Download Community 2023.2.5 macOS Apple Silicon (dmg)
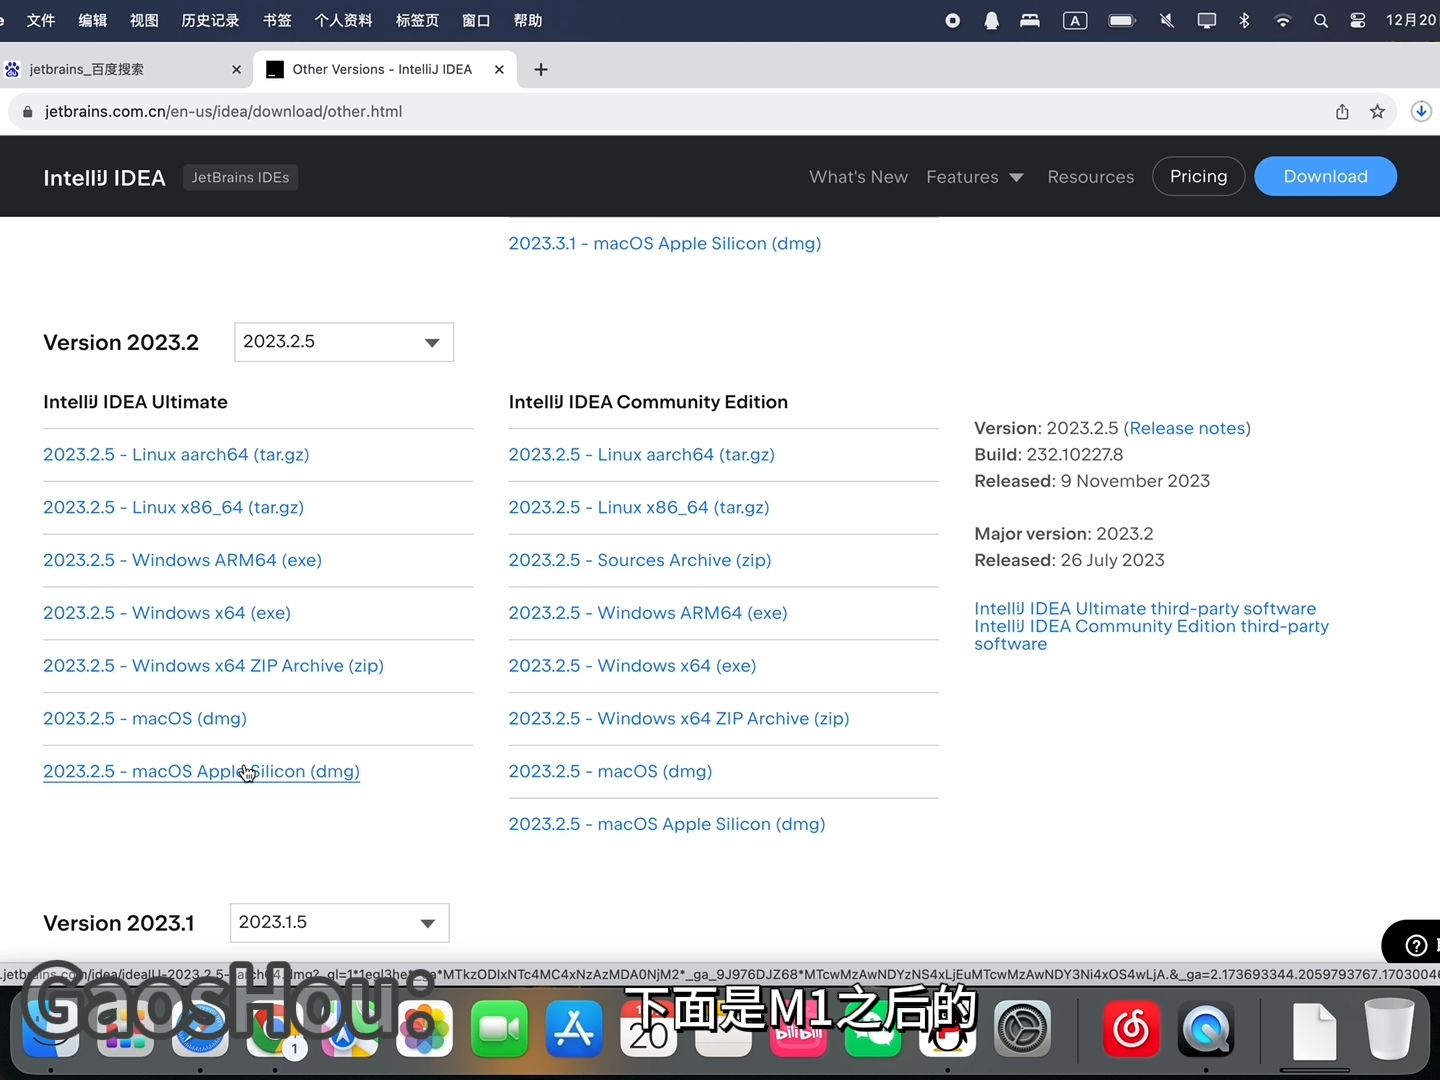Screen dimensions: 1440x1080 tap(667, 824)
